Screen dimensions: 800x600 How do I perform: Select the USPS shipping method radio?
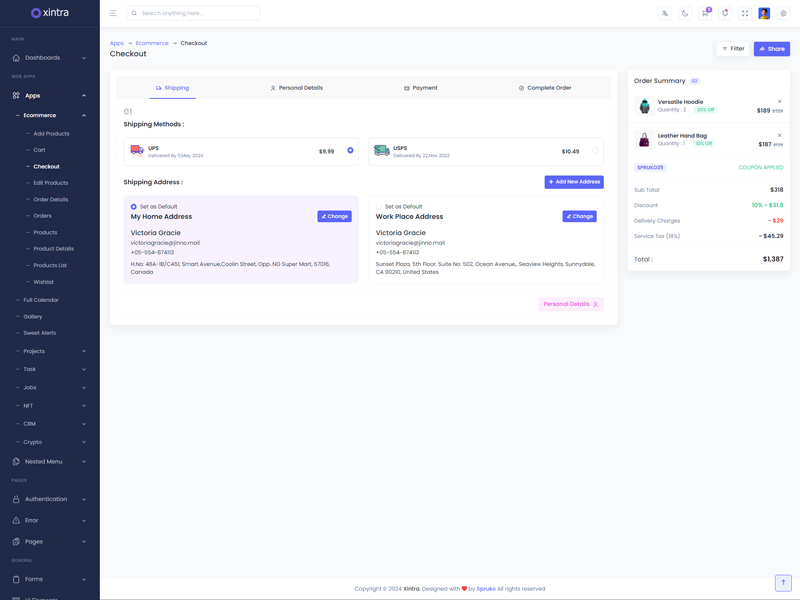tap(595, 151)
